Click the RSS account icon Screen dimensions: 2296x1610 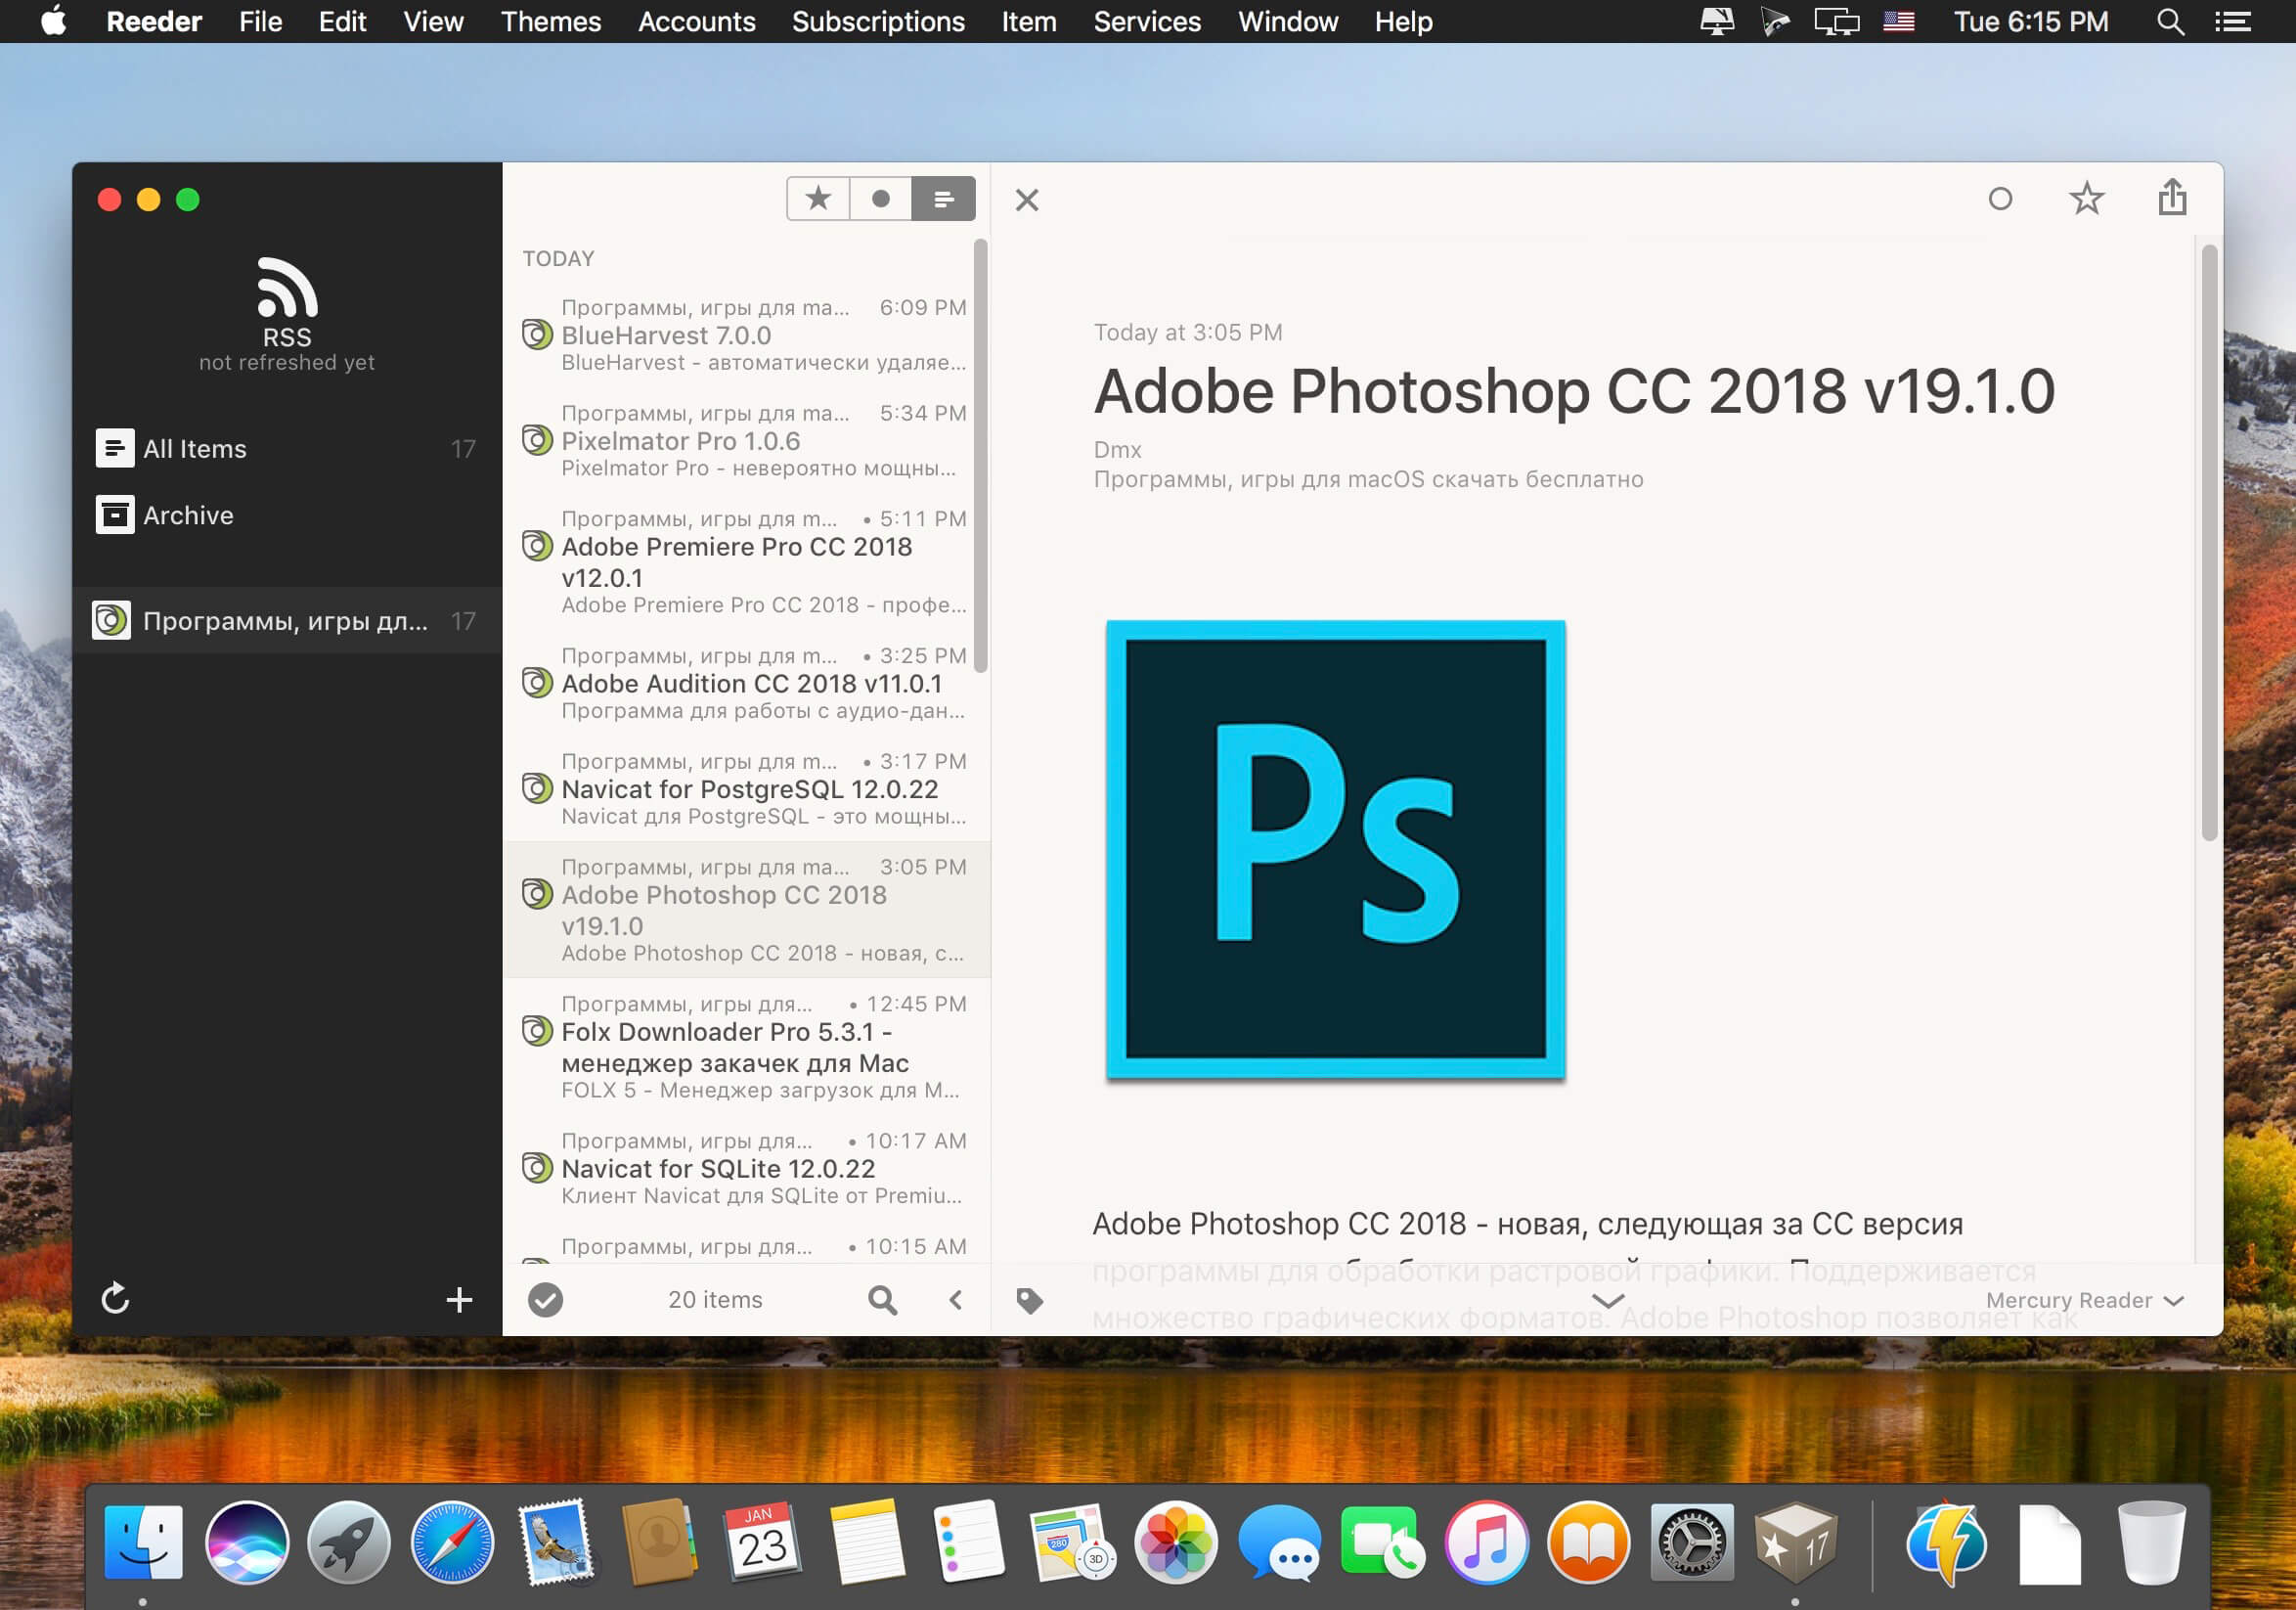click(287, 288)
